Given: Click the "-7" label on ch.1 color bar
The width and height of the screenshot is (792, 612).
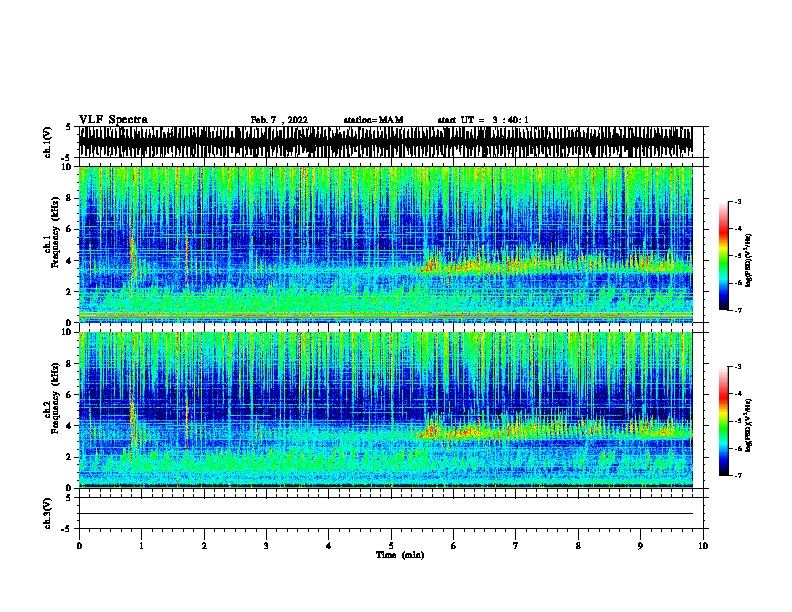Looking at the screenshot, I should click(738, 310).
